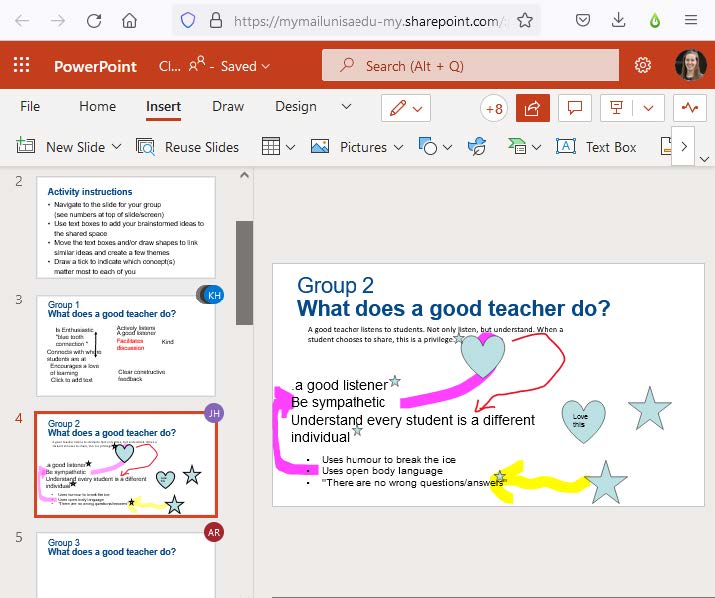715x598 pixels.
Task: Show the +8 additional collaborators
Action: 493,107
